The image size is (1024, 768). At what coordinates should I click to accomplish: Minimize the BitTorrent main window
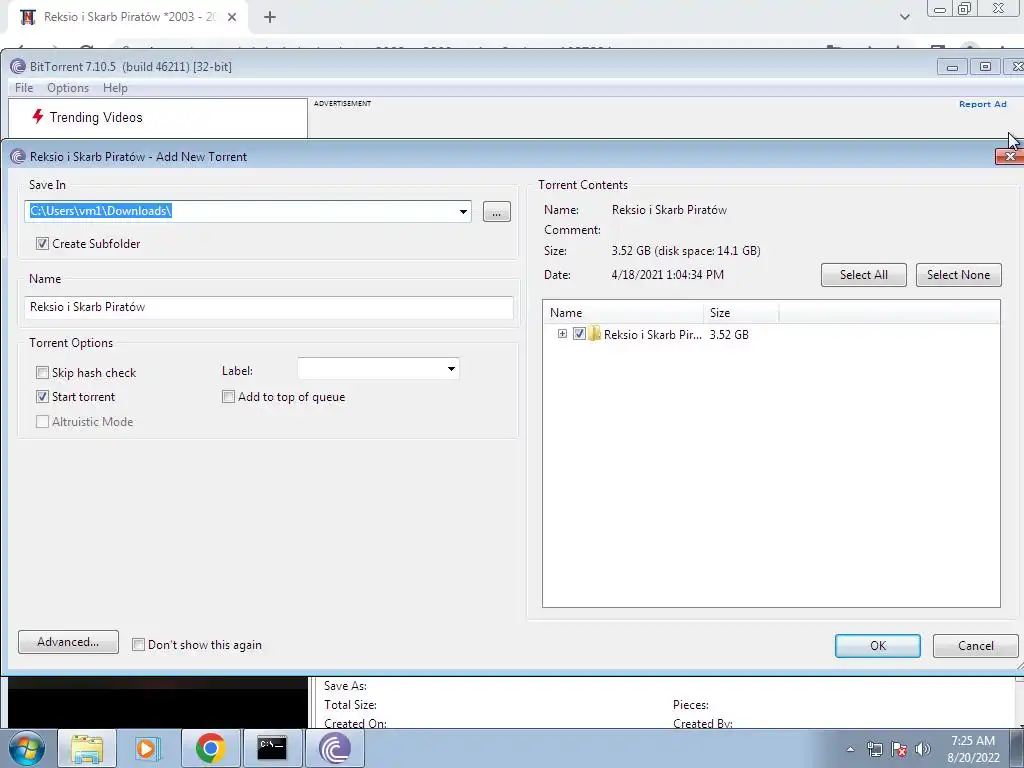point(952,67)
